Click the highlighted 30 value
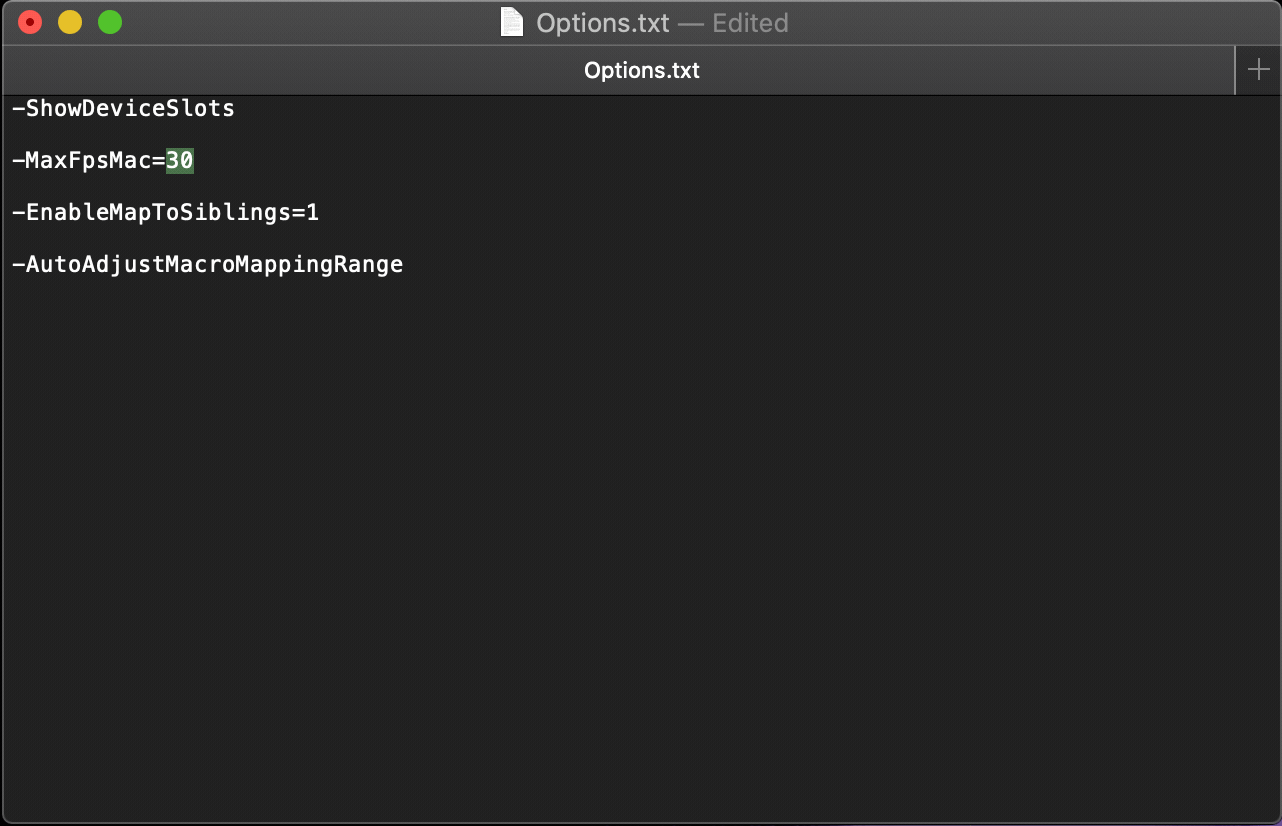Viewport: 1282px width, 826px height. point(180,160)
